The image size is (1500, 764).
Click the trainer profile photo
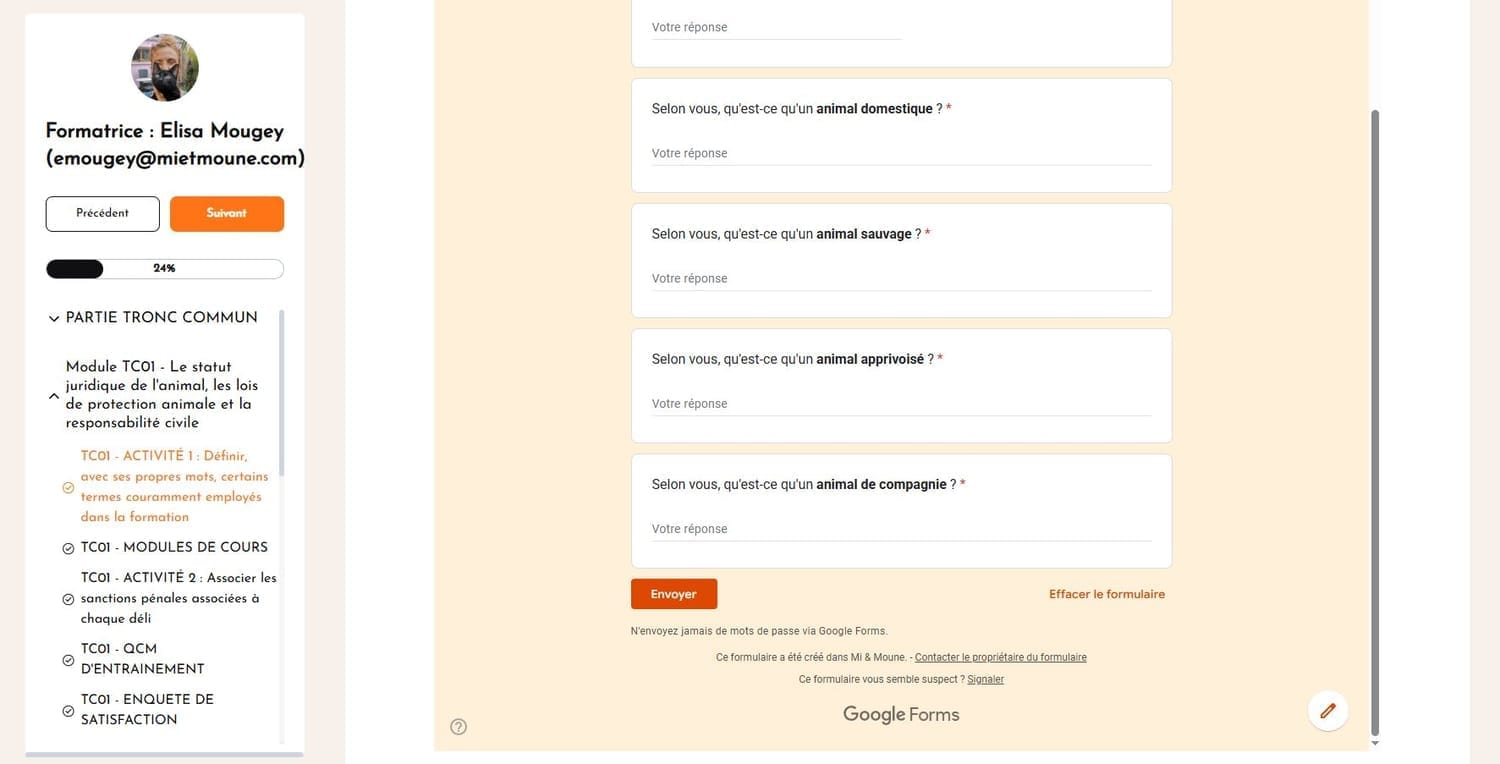click(x=165, y=67)
